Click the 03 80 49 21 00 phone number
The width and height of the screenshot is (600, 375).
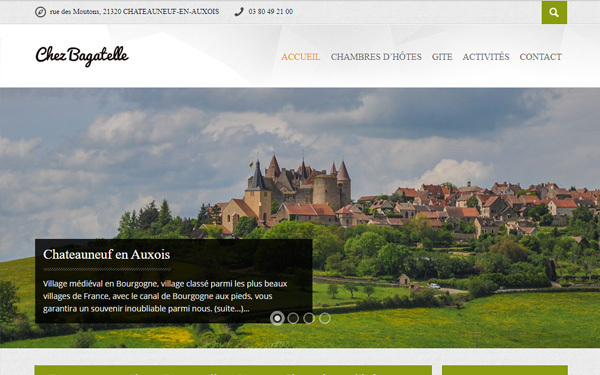coord(271,12)
